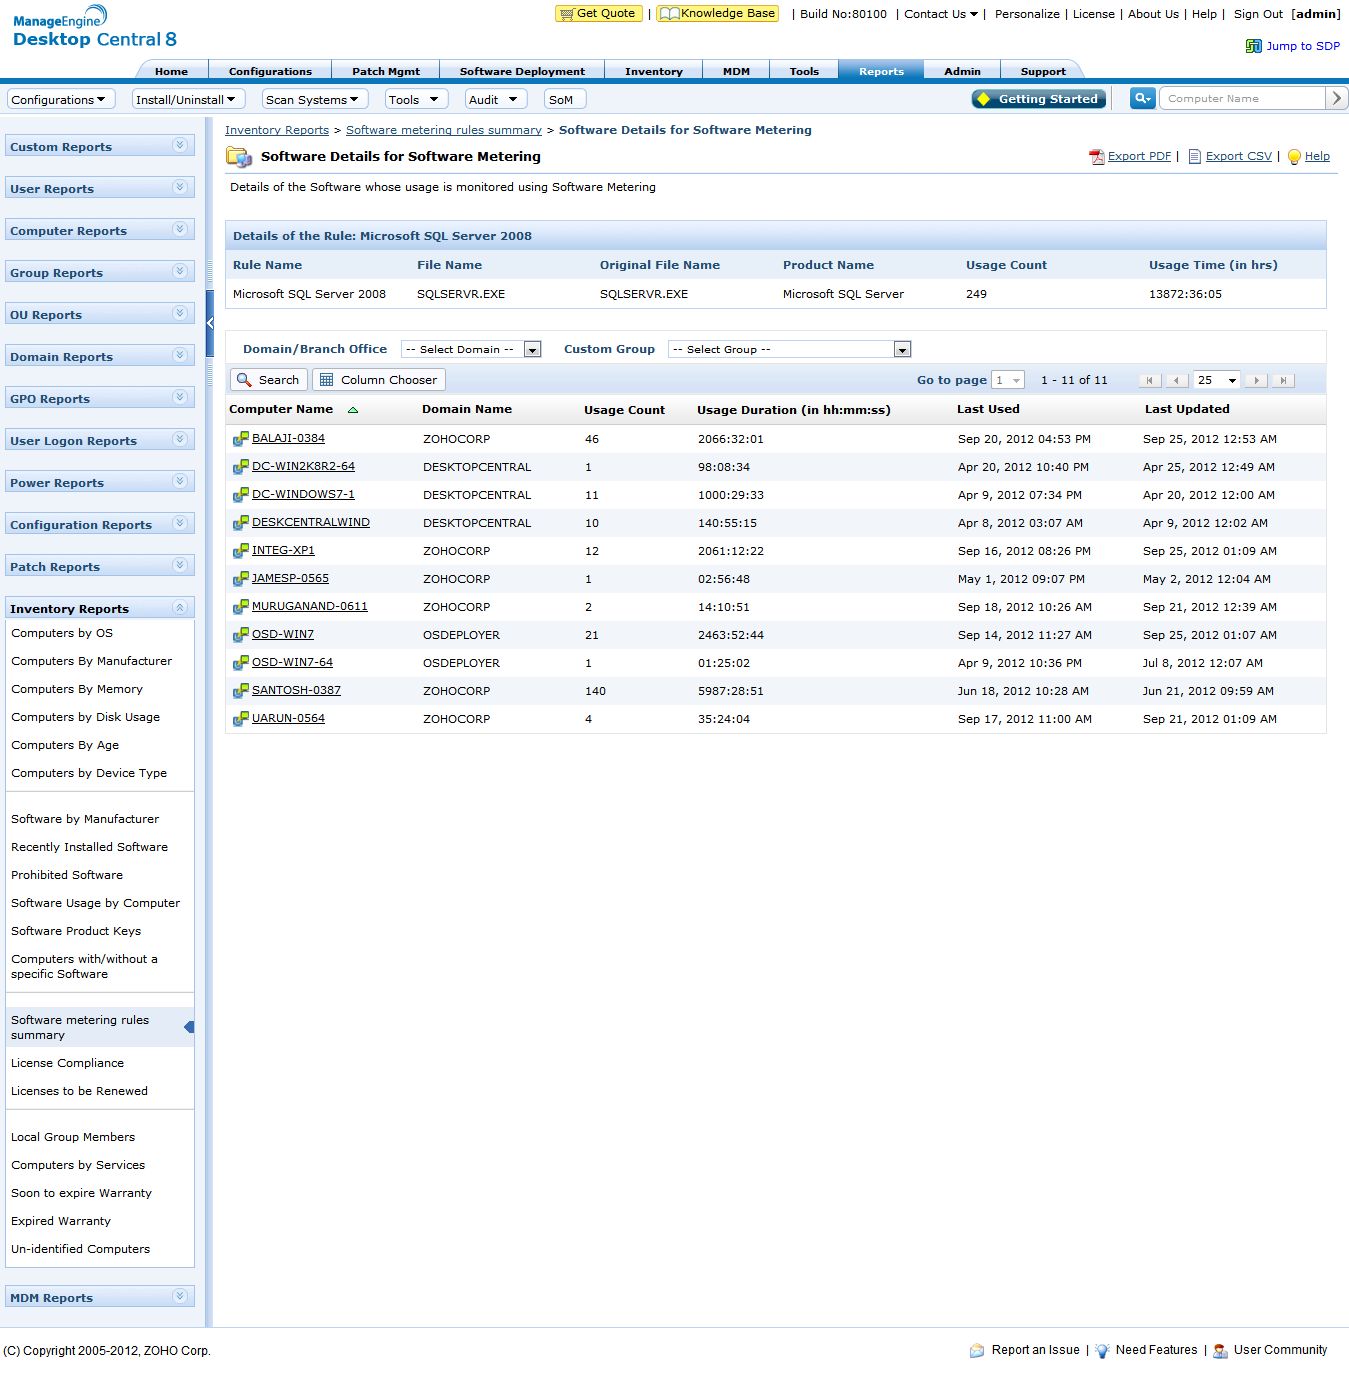This screenshot has width=1349, height=1374.
Task: Click the UARUN-0564 computer icon
Action: [x=240, y=719]
